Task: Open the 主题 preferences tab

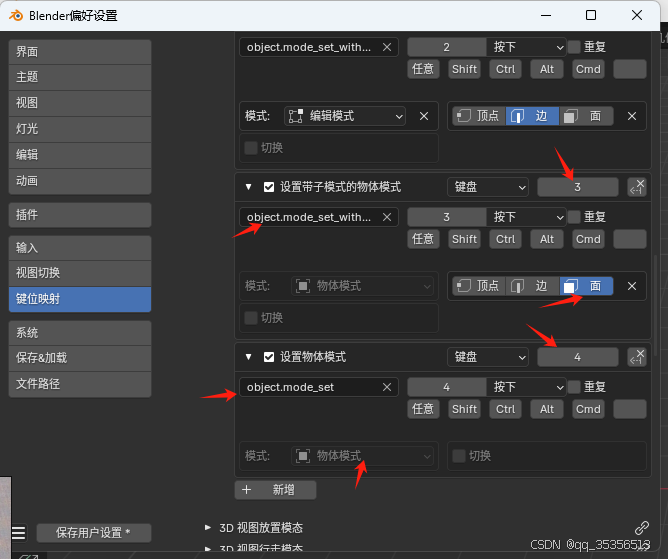Action: point(80,77)
